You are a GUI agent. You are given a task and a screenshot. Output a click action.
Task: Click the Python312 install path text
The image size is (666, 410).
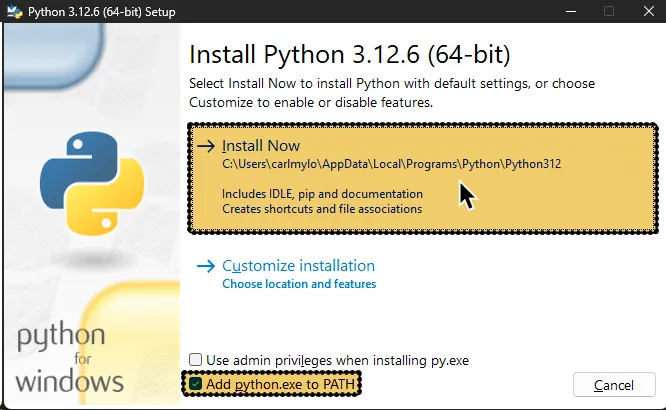pyautogui.click(x=391, y=164)
